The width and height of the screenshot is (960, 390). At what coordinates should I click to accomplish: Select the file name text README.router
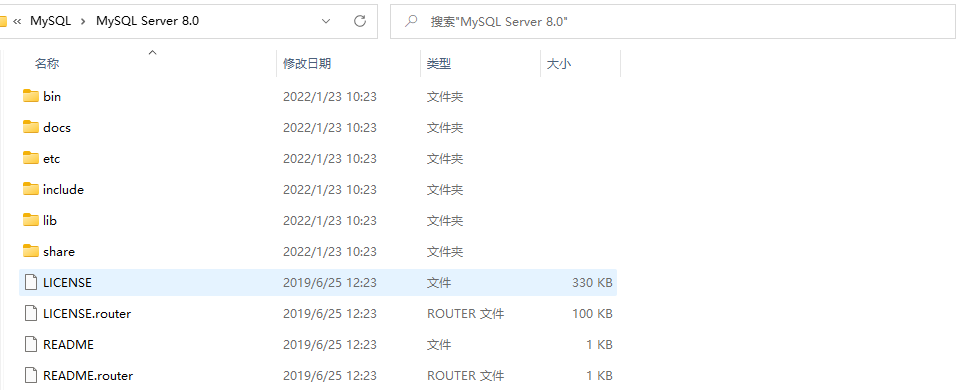click(x=88, y=375)
